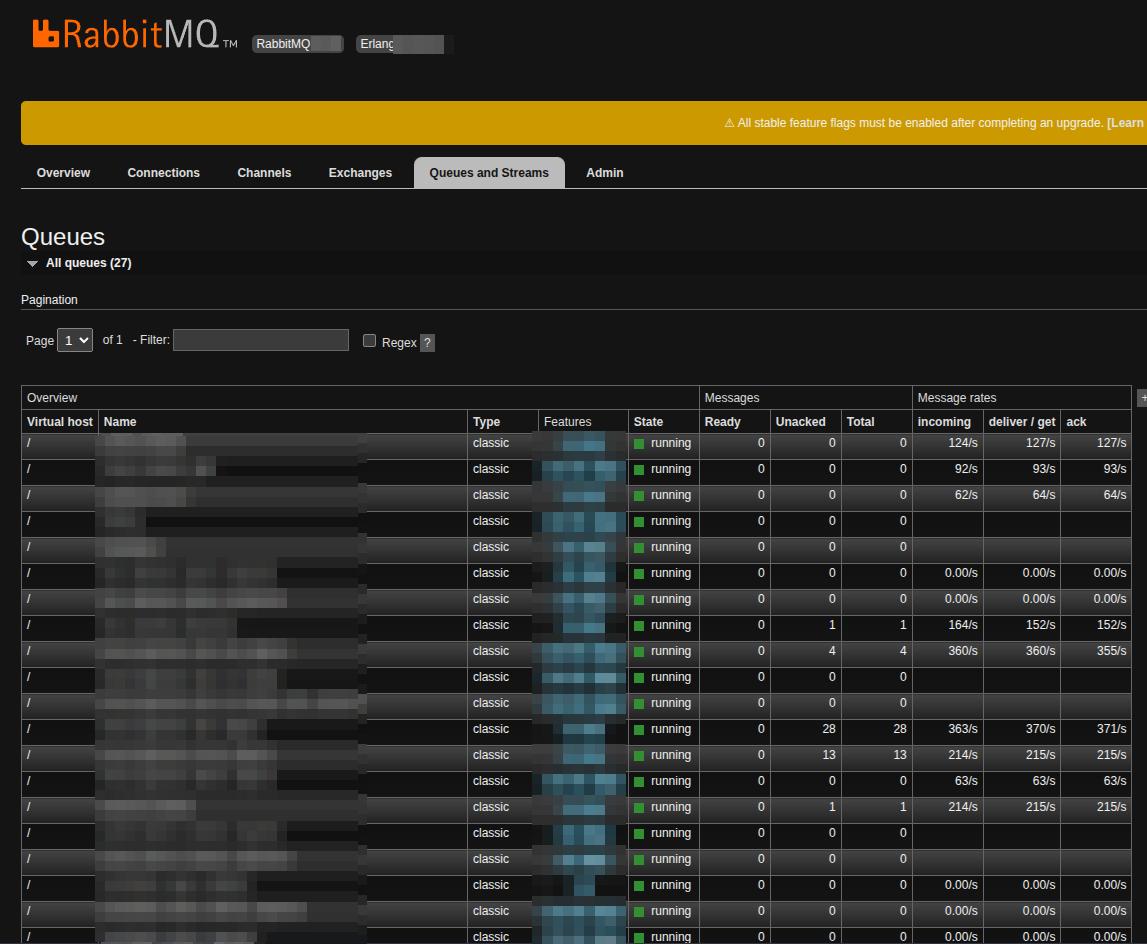Switch to the Admin tab

point(604,172)
